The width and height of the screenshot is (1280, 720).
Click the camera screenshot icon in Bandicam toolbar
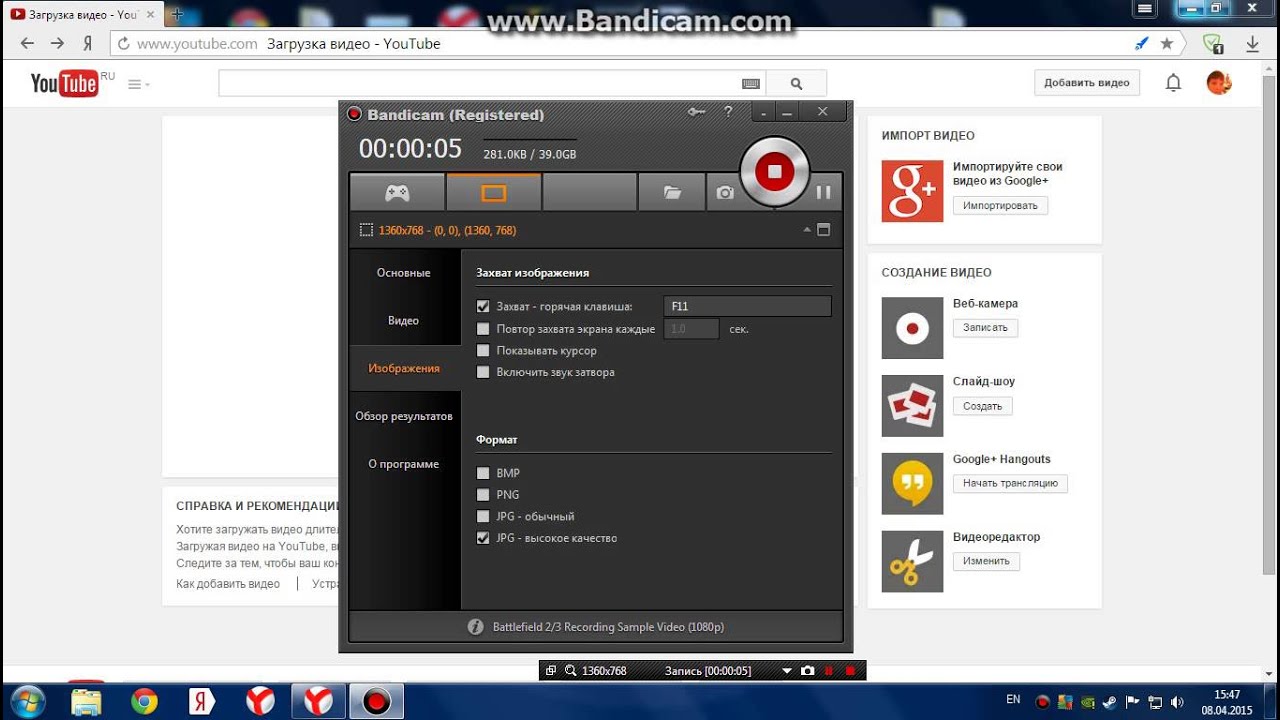(725, 193)
